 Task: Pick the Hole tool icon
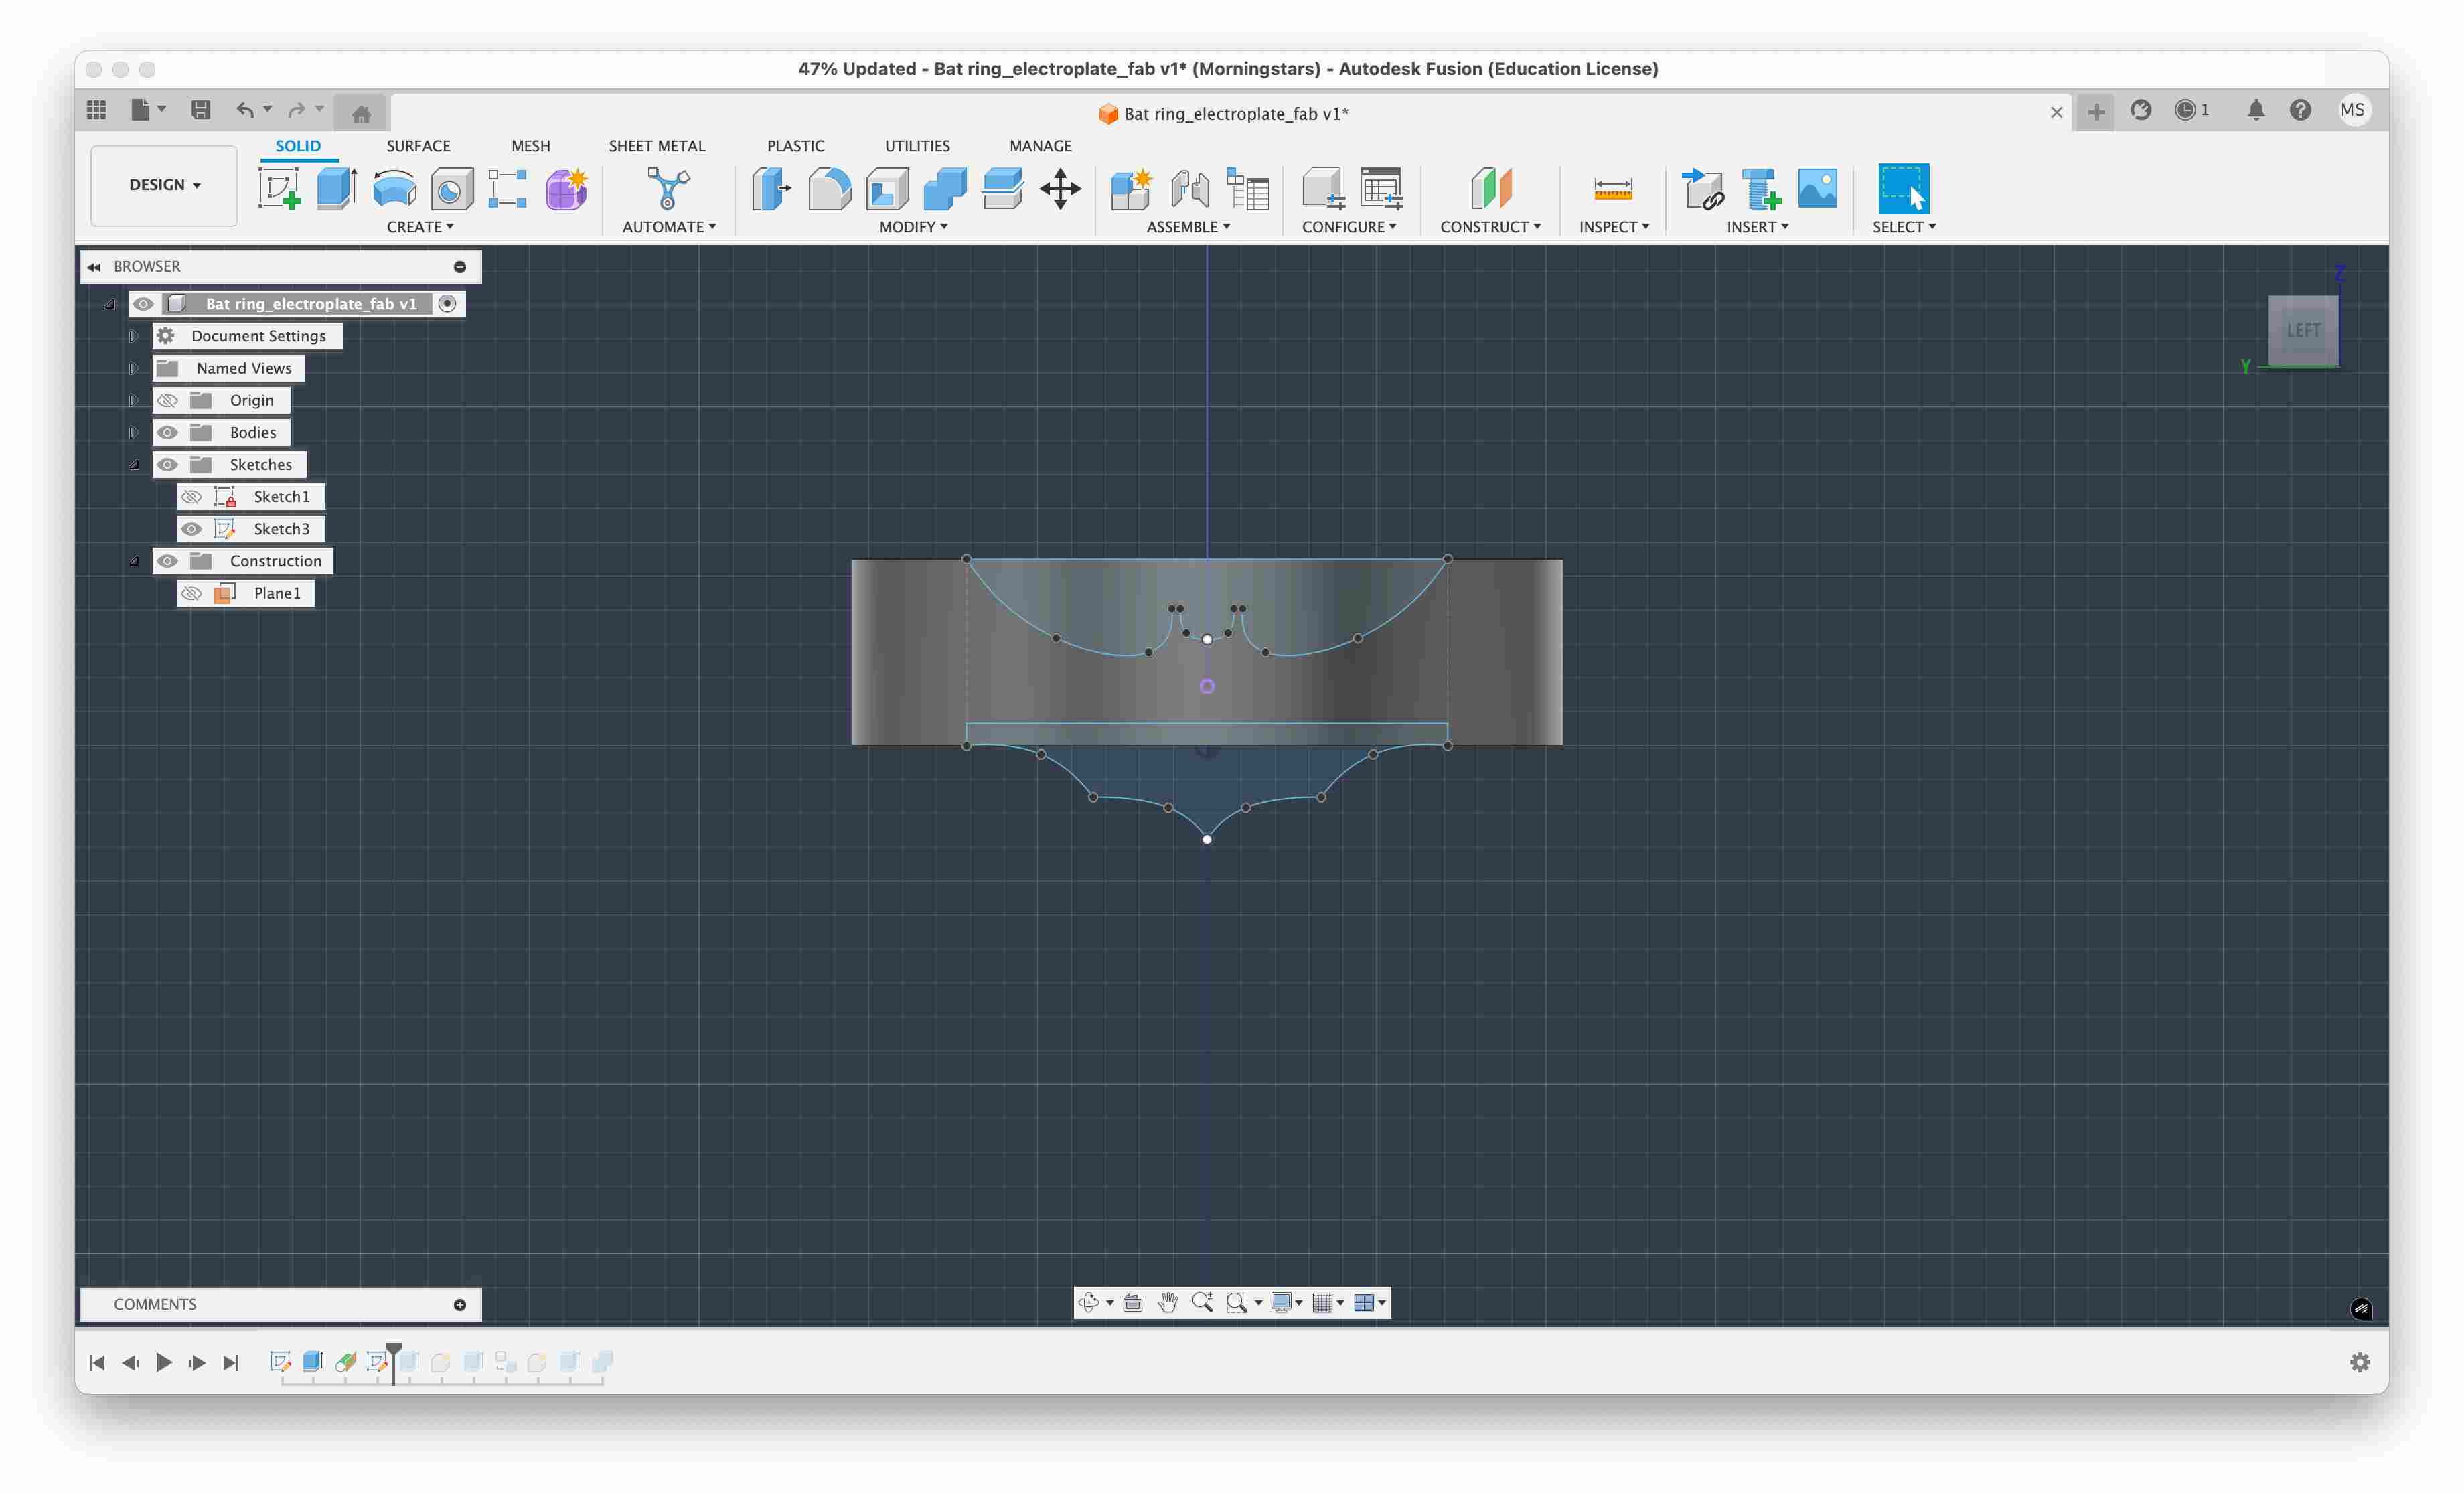[x=451, y=188]
